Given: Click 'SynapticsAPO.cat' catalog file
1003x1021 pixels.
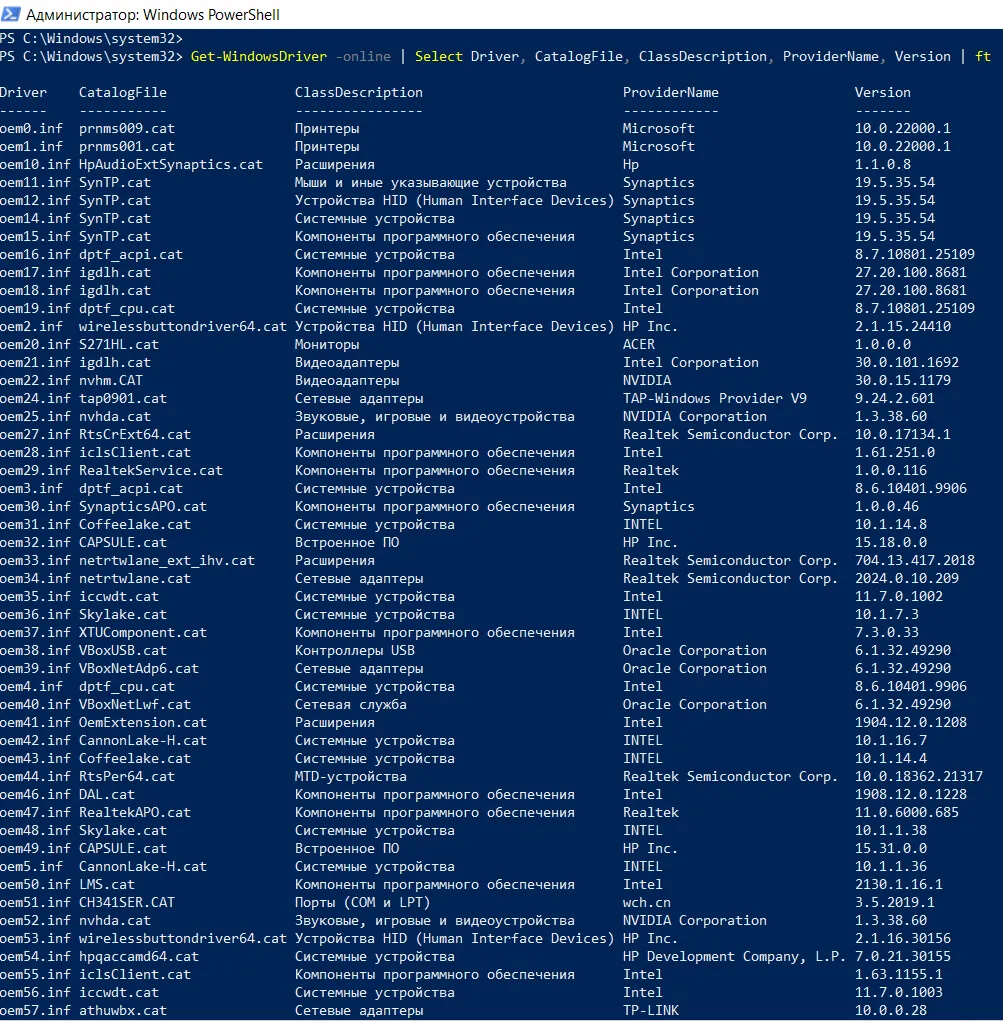Looking at the screenshot, I should tap(143, 507).
